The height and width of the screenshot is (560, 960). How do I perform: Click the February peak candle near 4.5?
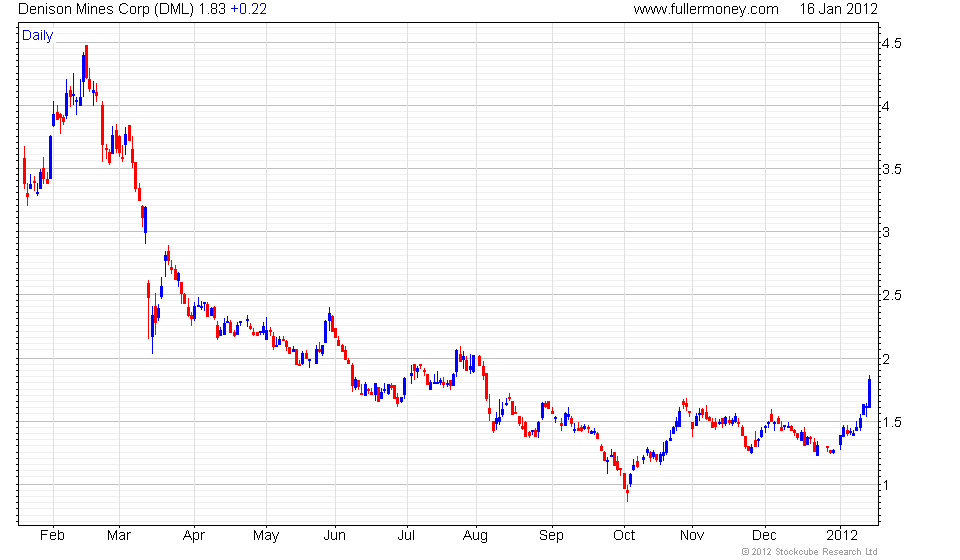point(86,61)
